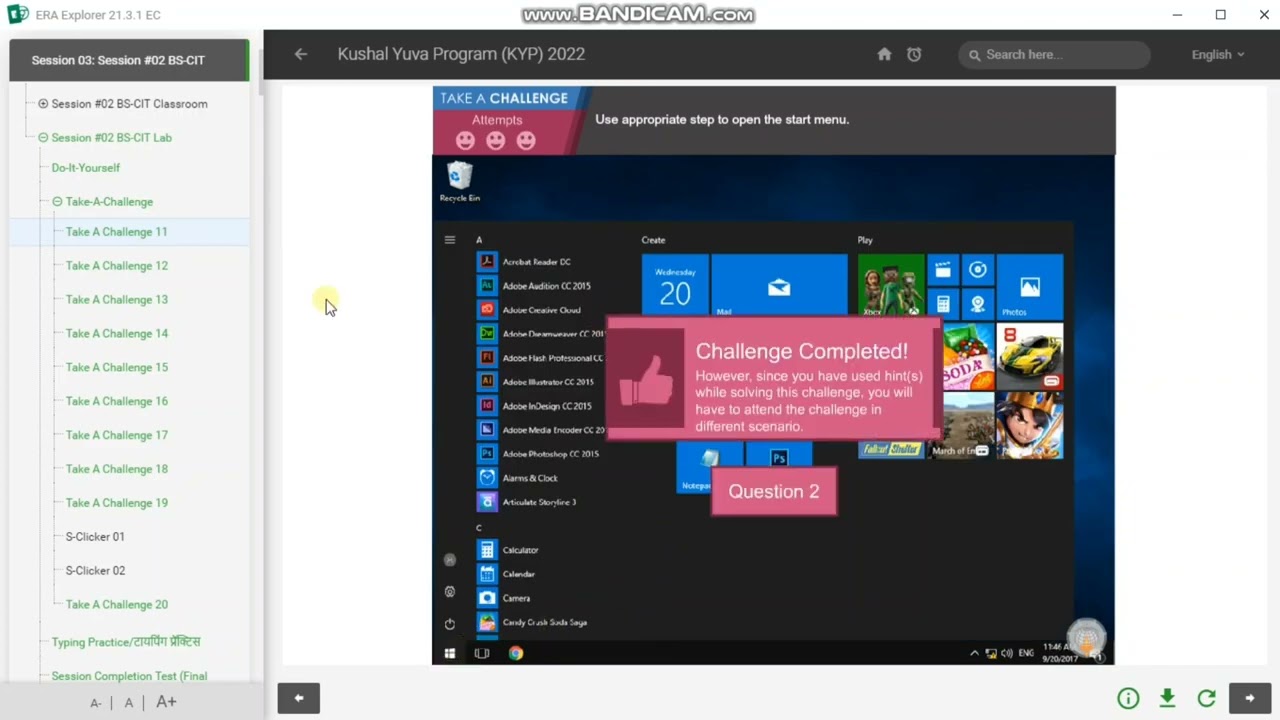Screen dimensions: 1280x720
Task: Collapse Session #02 BS-CIT Lab node
Action: coord(43,138)
